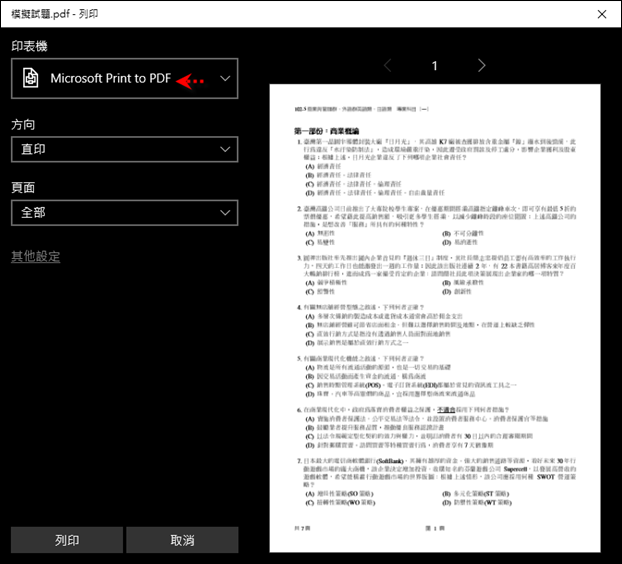The width and height of the screenshot is (622, 564).
Task: Expand the 方向 orientation dropdown showing 直印
Action: (125, 150)
